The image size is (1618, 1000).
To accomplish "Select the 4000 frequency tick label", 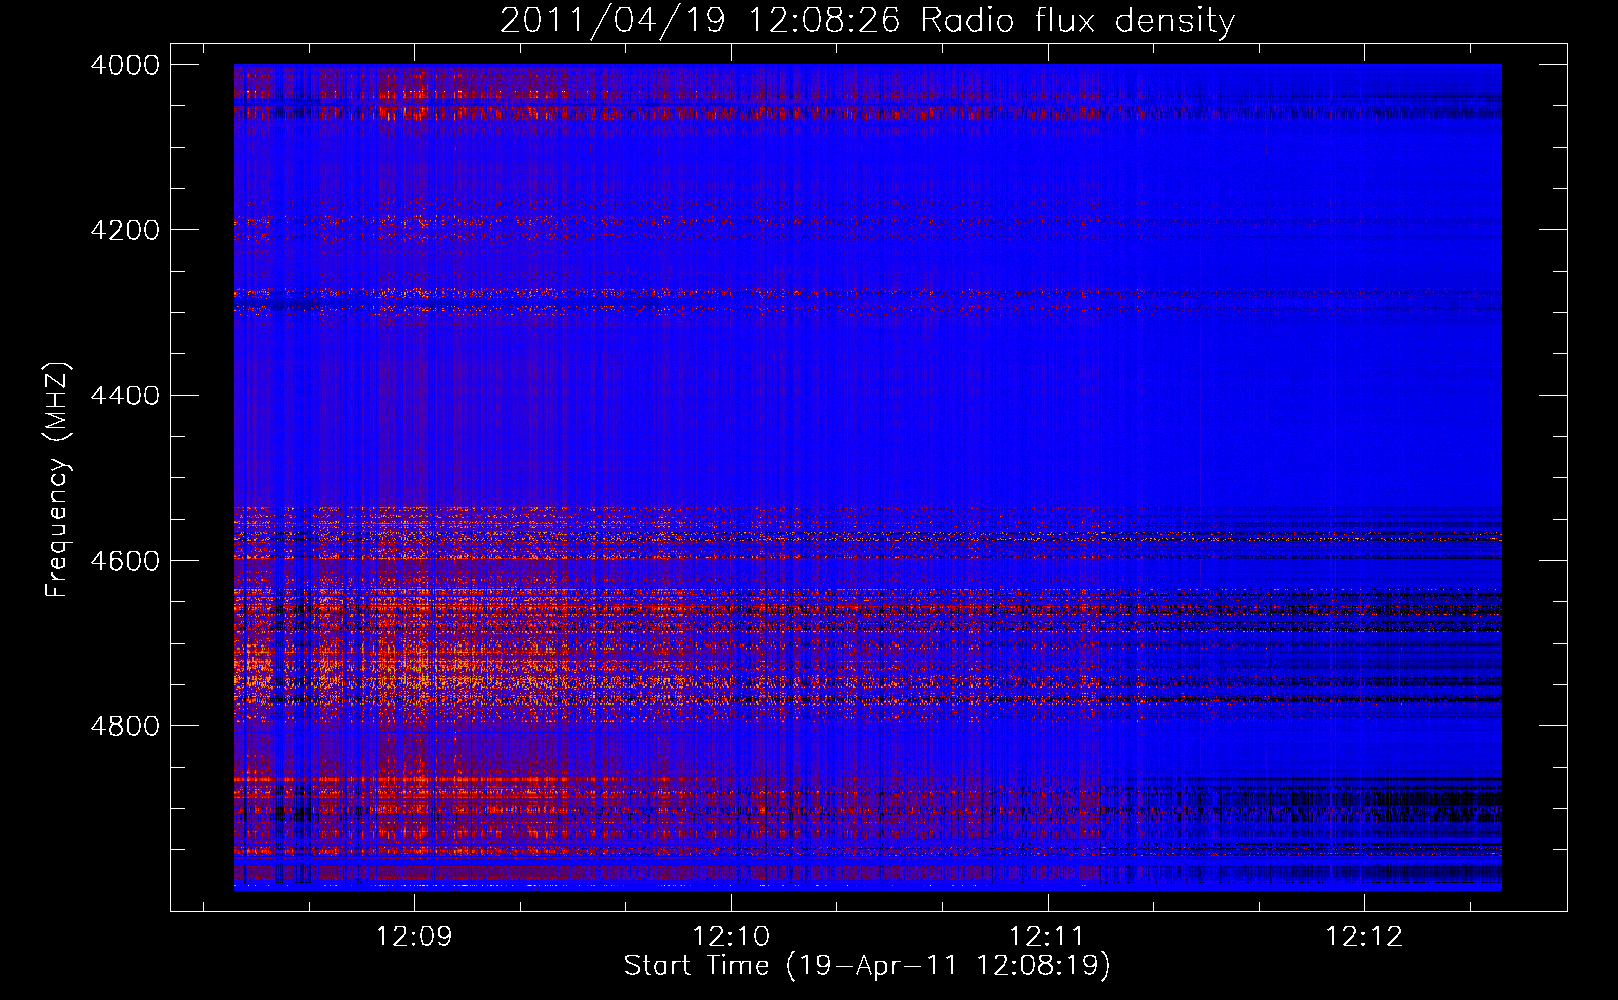I will click(x=125, y=65).
